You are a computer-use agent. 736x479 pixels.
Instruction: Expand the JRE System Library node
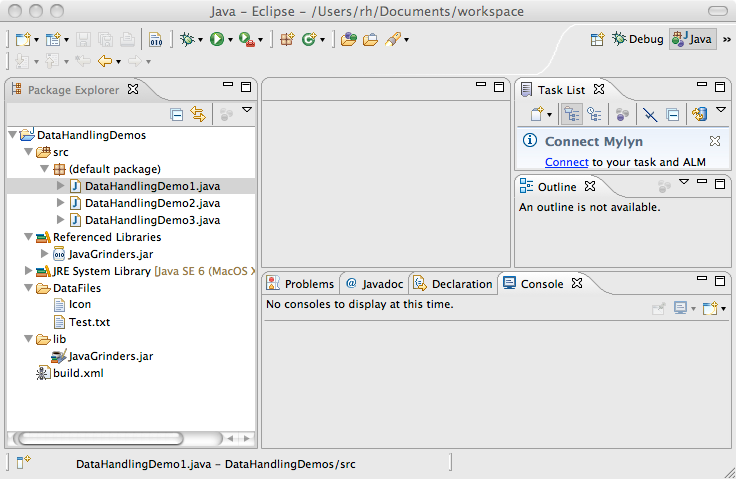(x=28, y=270)
